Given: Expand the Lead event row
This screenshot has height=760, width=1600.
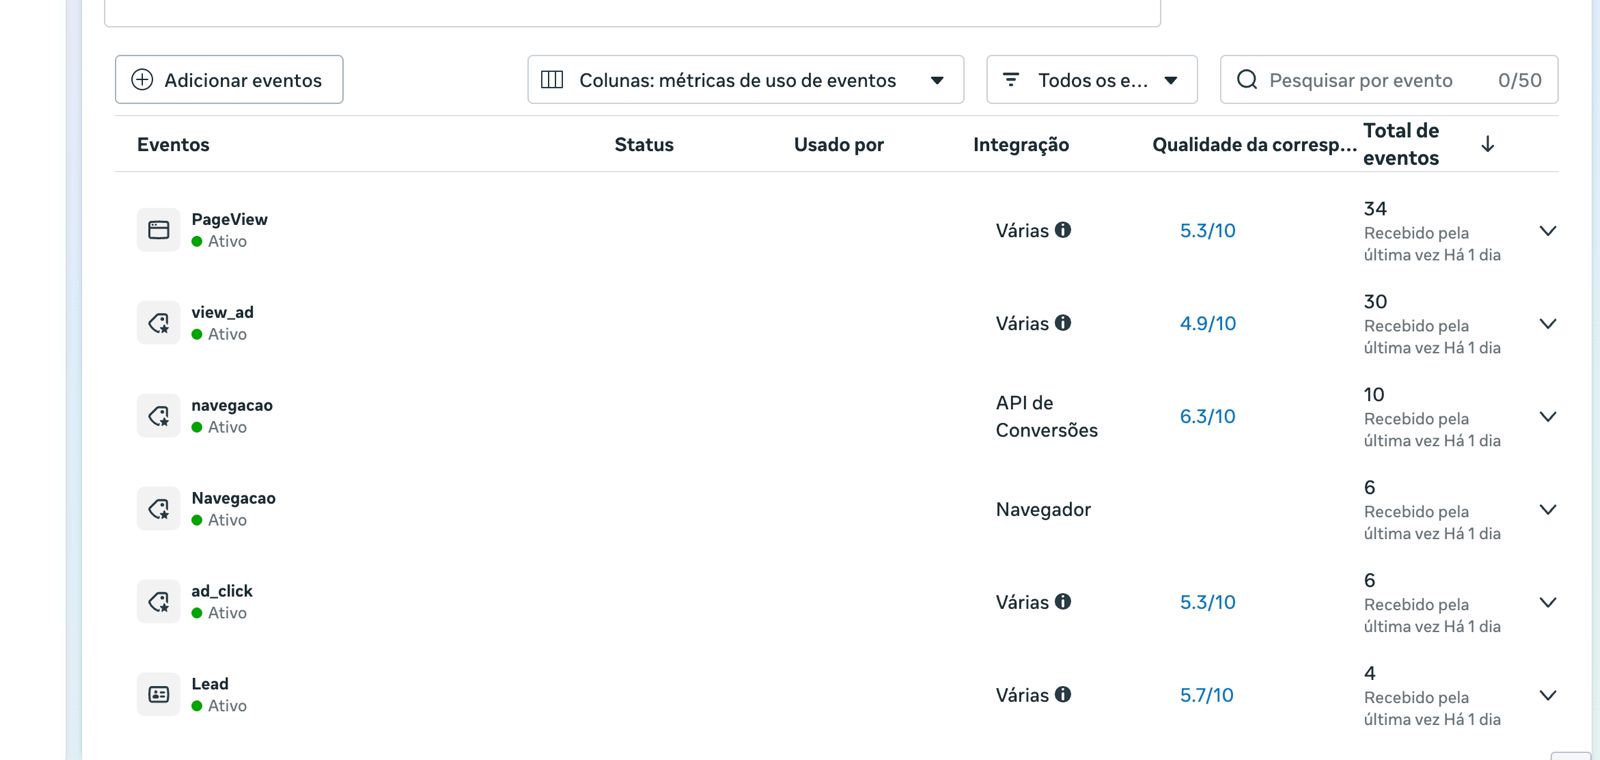Looking at the screenshot, I should click(x=1548, y=696).
